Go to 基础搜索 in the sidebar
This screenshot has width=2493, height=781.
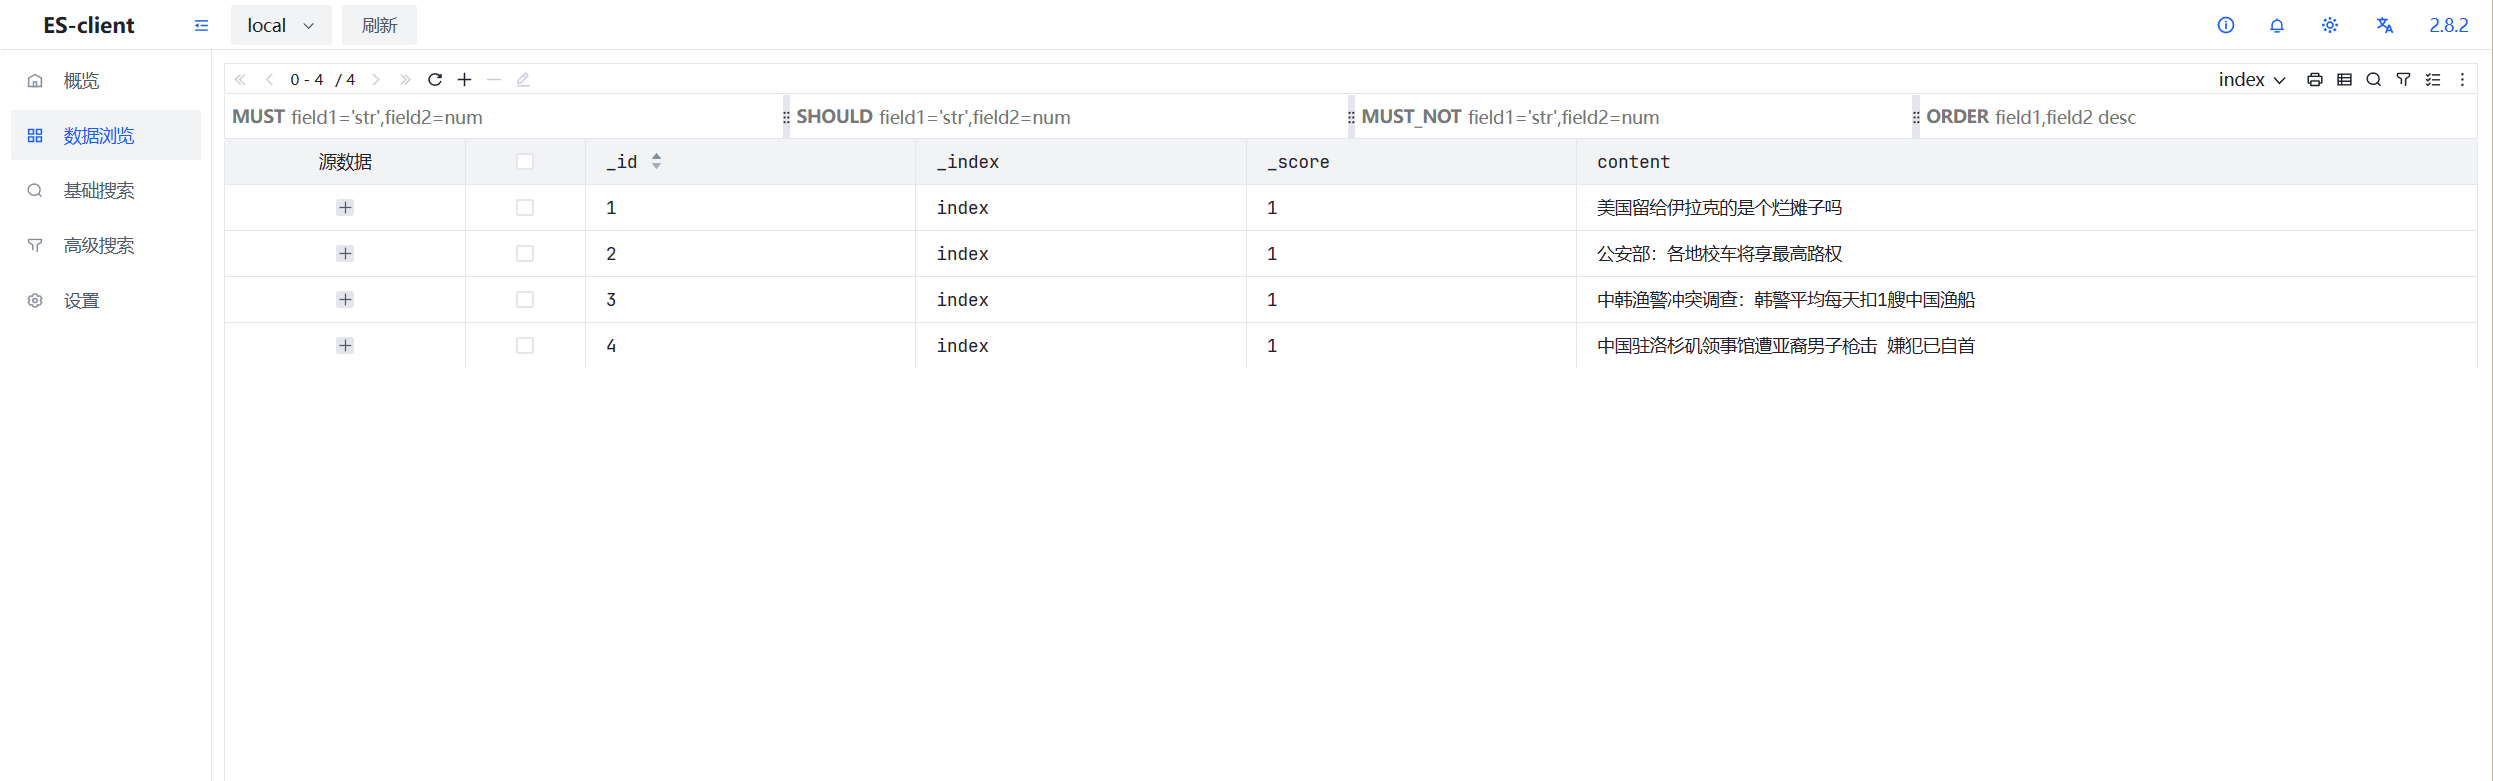(99, 191)
